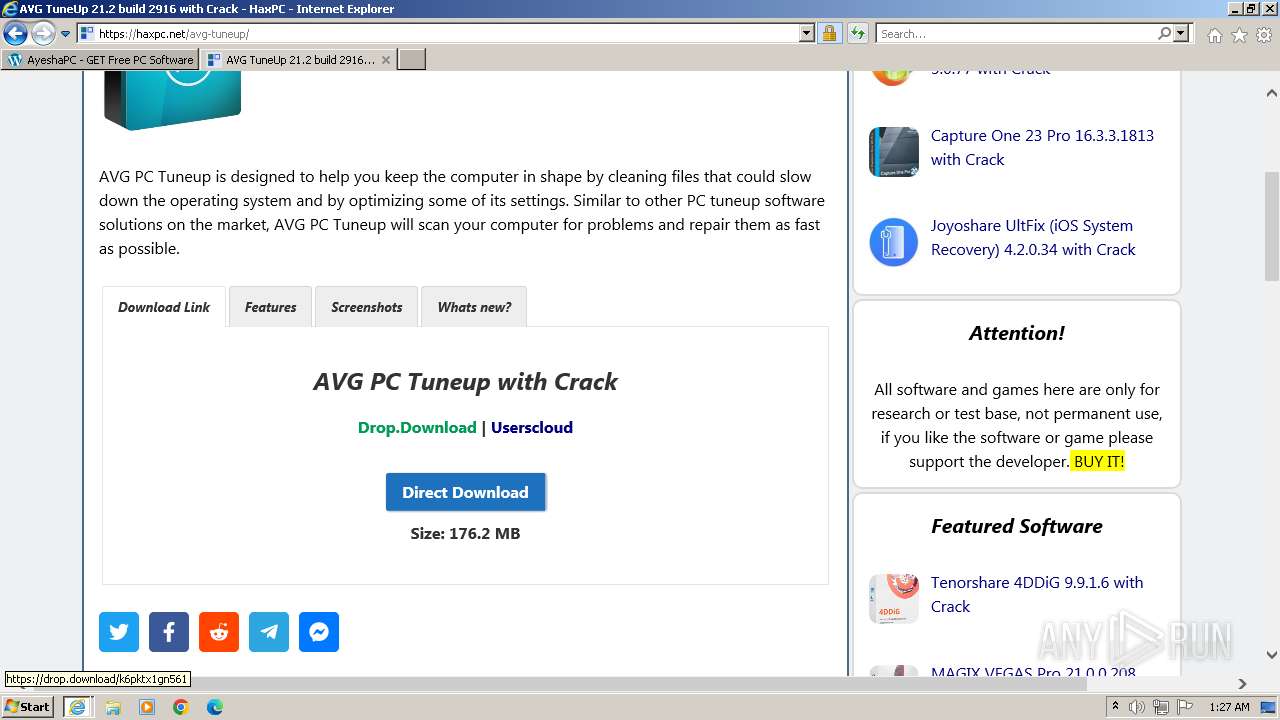The width and height of the screenshot is (1280, 720).
Task: Open the Whats new? tab
Action: tap(474, 307)
